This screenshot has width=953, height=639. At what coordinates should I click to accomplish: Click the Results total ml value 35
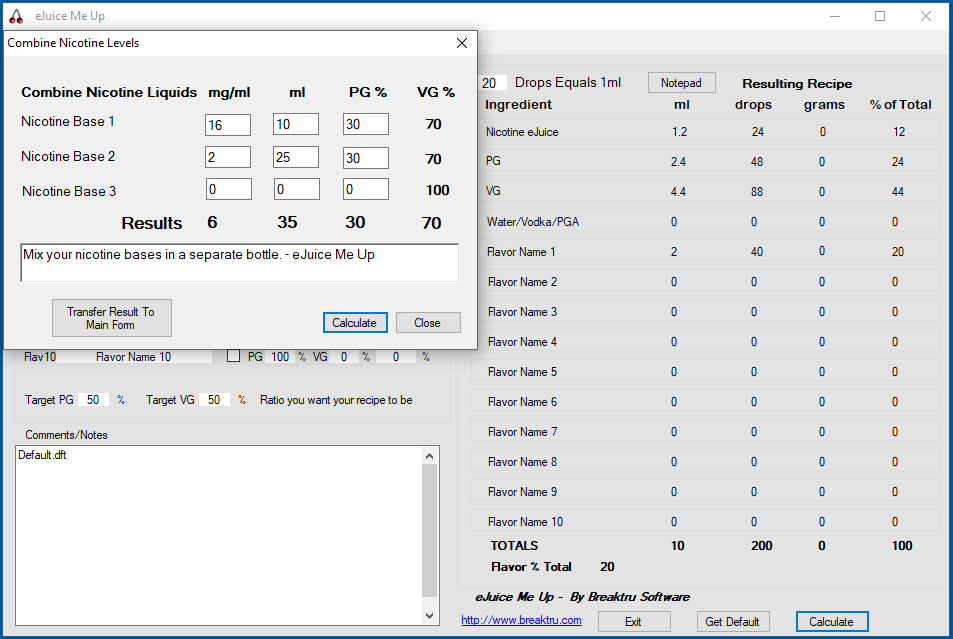287,223
